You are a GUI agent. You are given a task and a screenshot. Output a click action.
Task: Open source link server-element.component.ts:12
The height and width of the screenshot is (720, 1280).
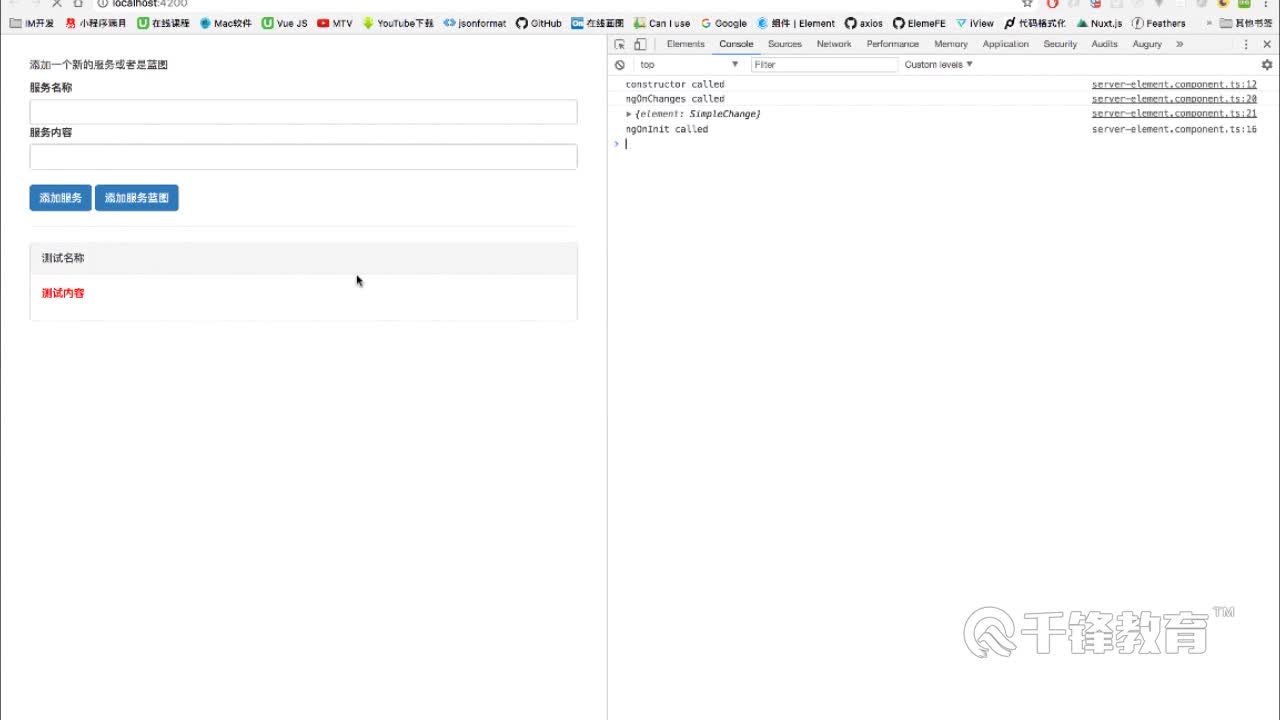click(1174, 84)
